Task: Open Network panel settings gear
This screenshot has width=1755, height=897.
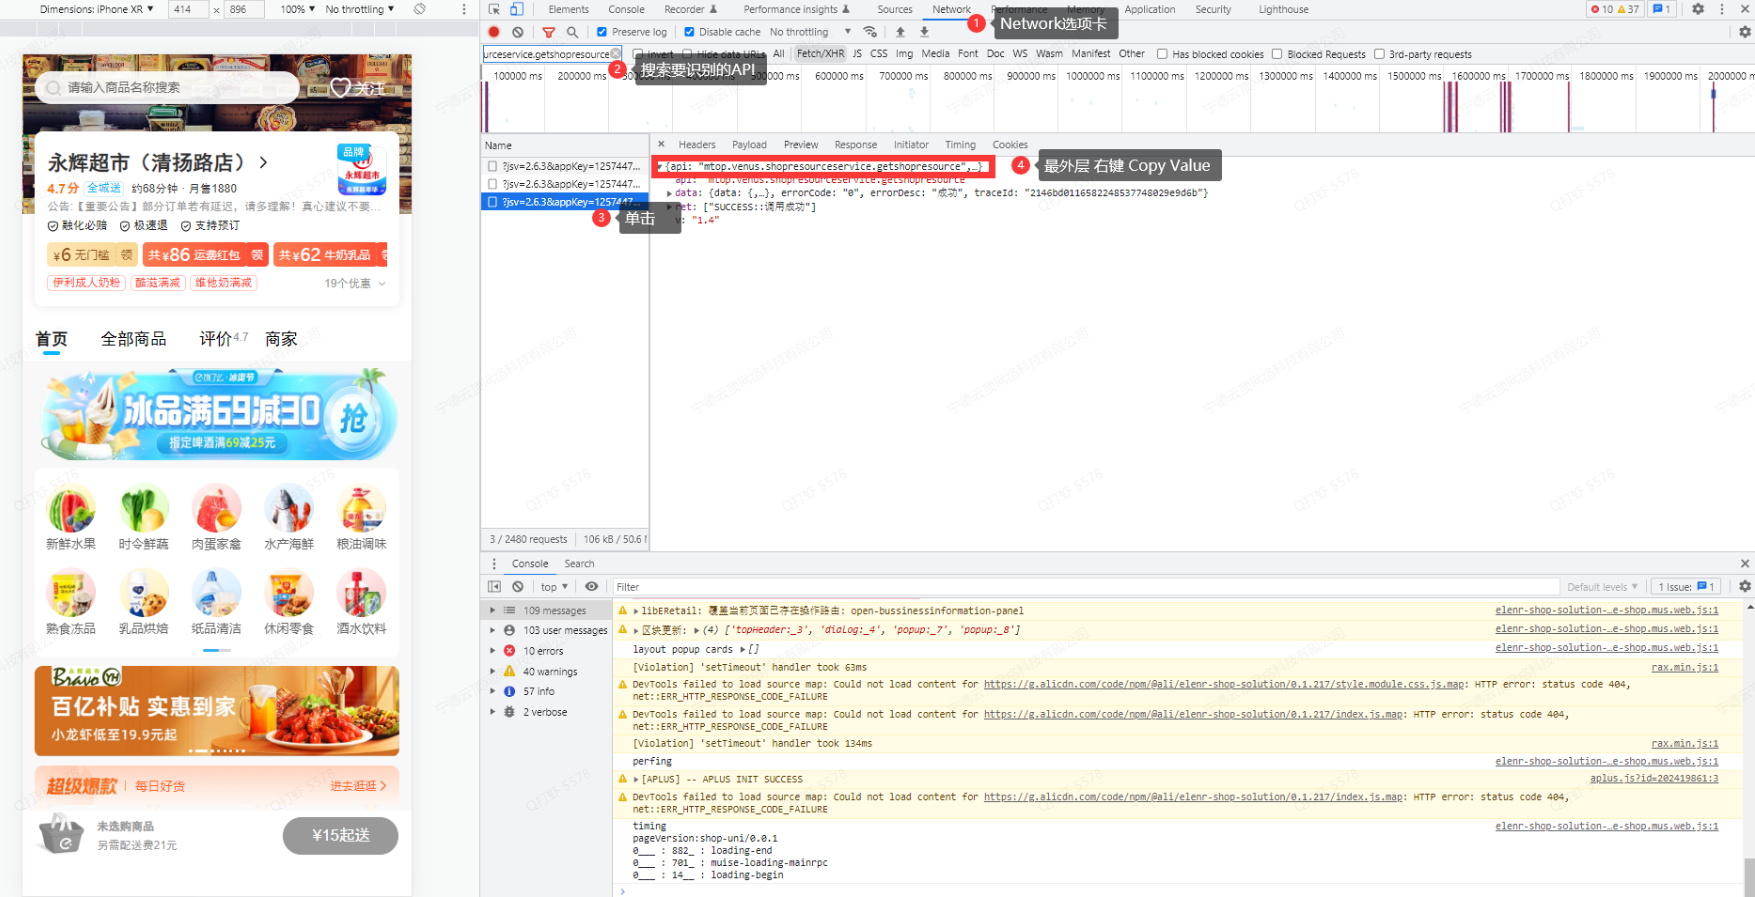Action: point(1745,32)
